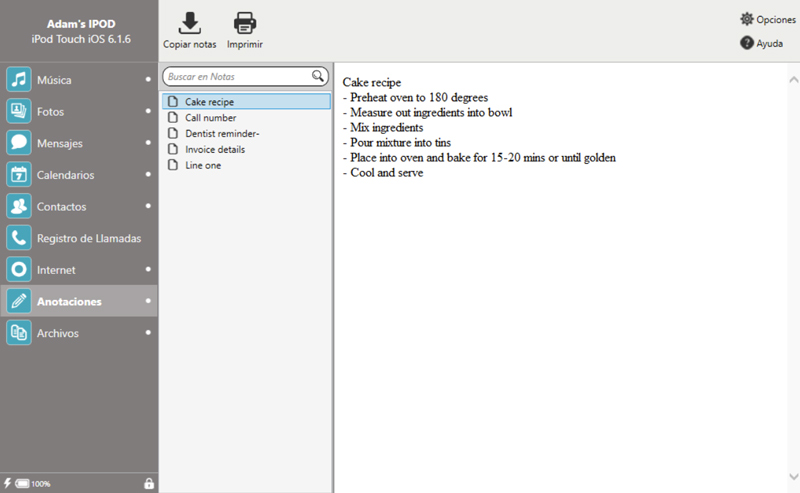Open the Registro de Llamadas phone icon

(19, 238)
